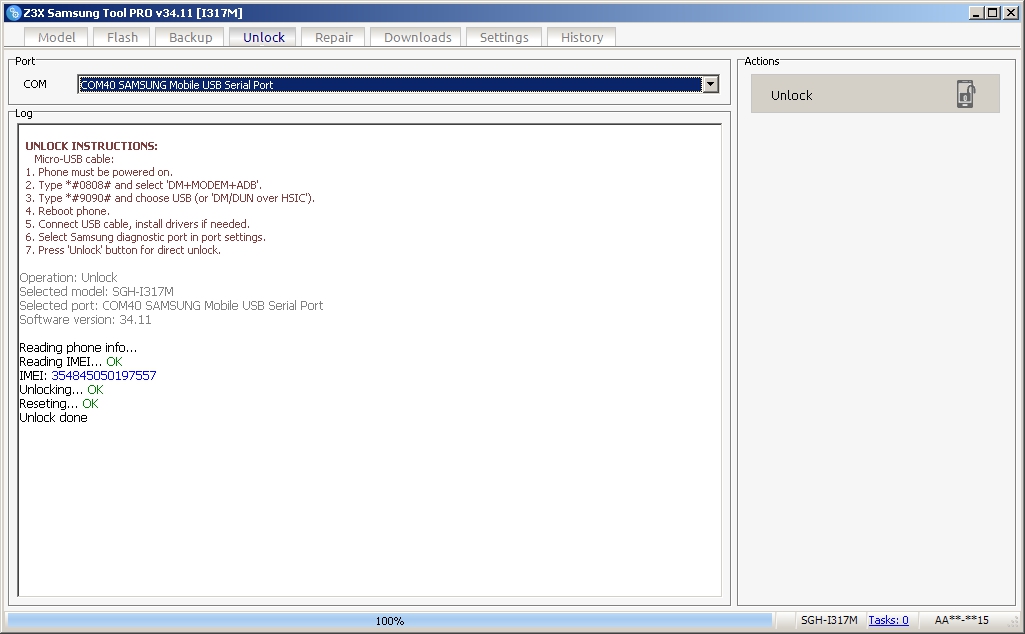Click the Unlock action button
The width and height of the screenshot is (1025, 634).
click(x=875, y=94)
